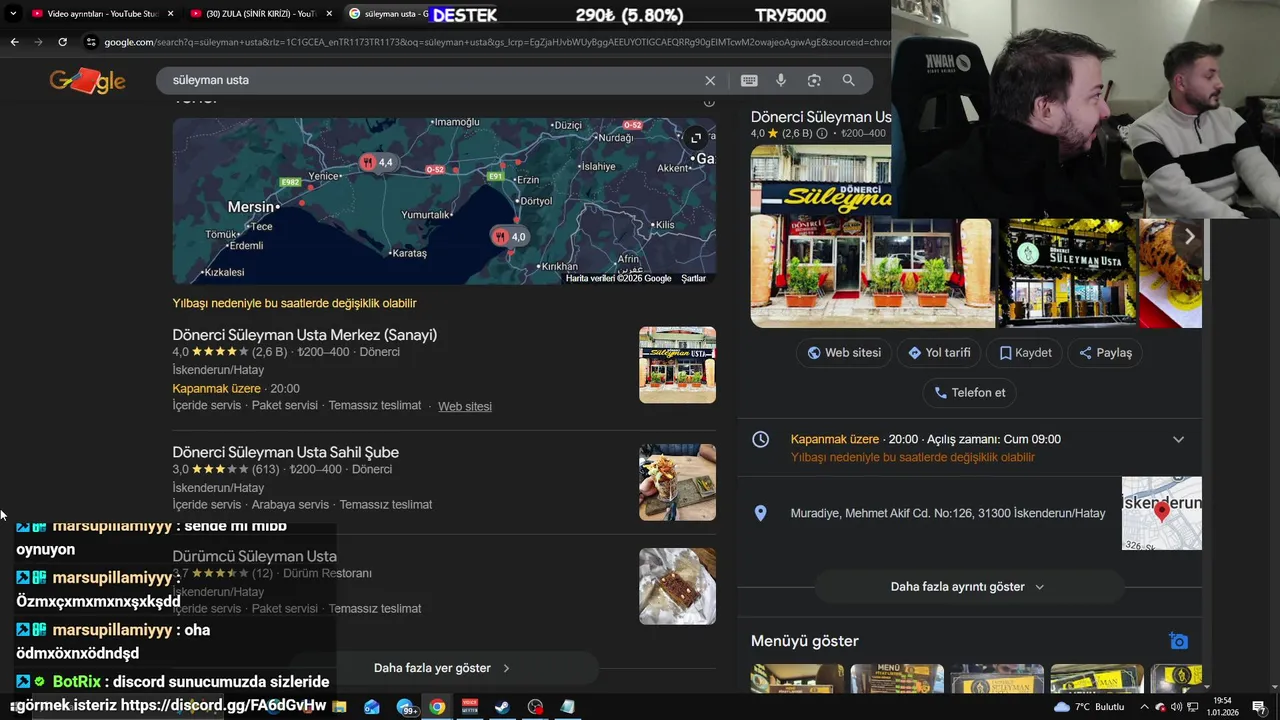The width and height of the screenshot is (1280, 720).
Task: Select the 4,4 rated restaurant map pin
Action: 377,162
